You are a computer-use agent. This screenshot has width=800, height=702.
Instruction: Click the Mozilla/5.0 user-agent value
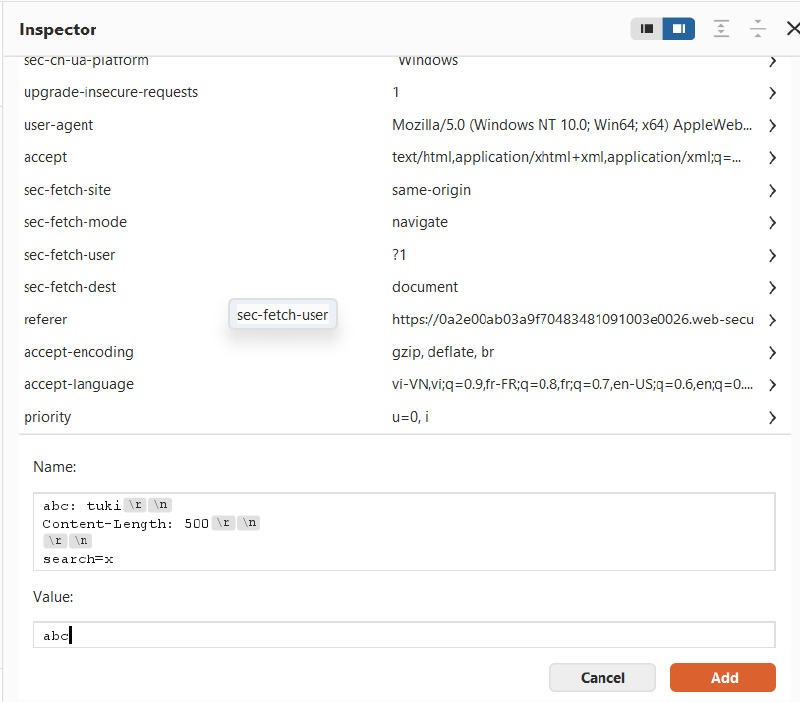coord(571,125)
